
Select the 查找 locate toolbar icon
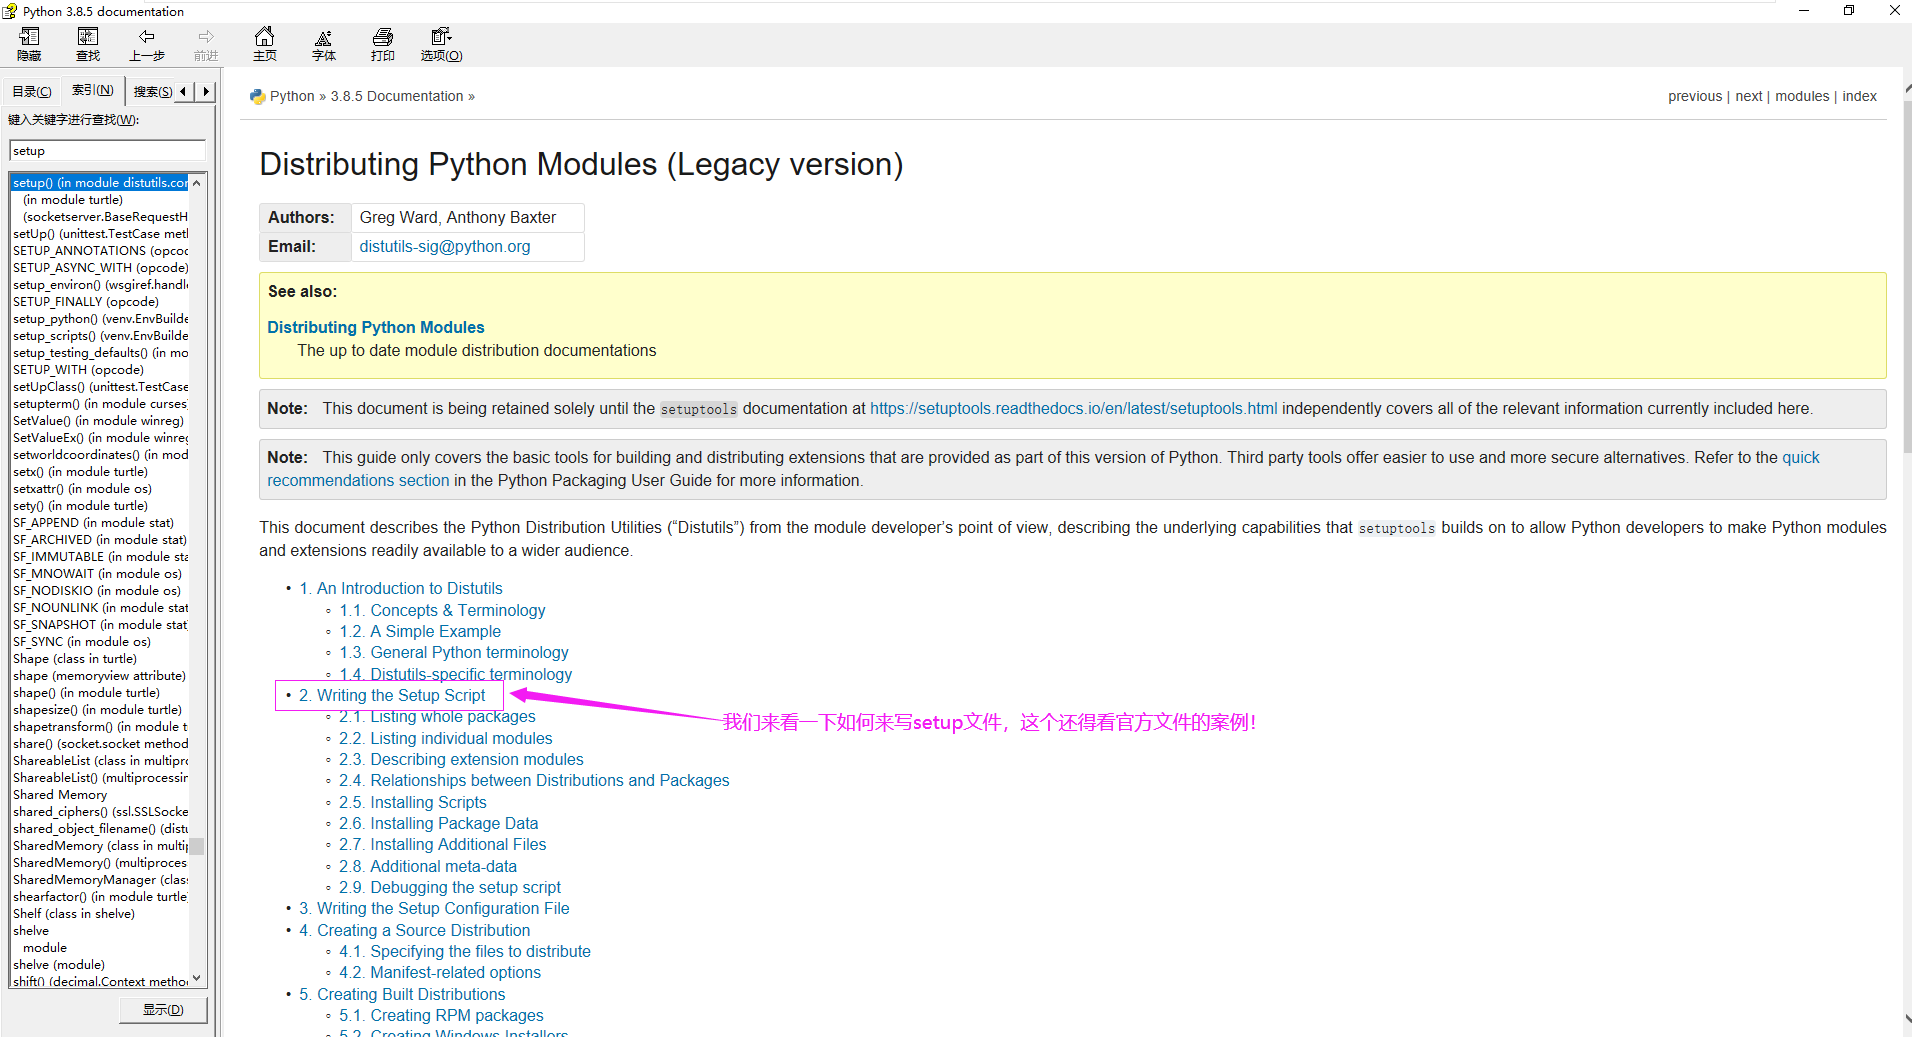click(x=88, y=44)
